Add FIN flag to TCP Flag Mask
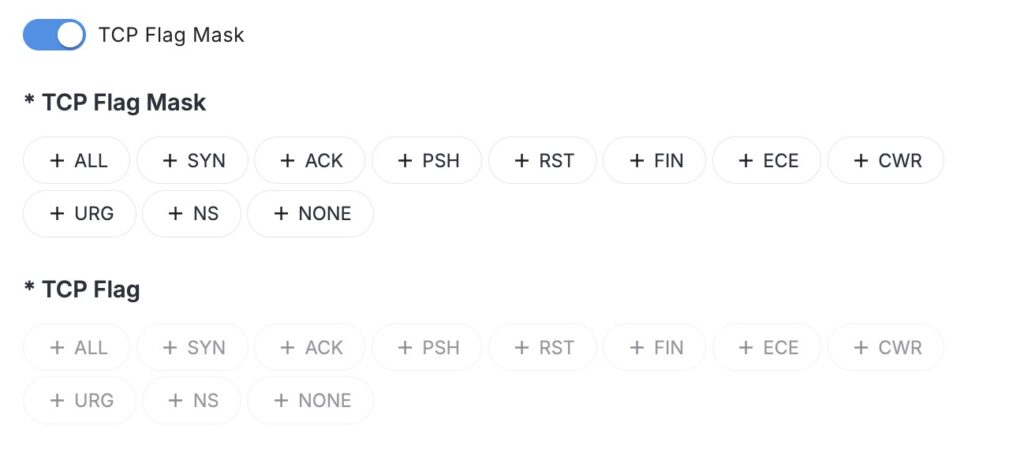 (x=655, y=160)
